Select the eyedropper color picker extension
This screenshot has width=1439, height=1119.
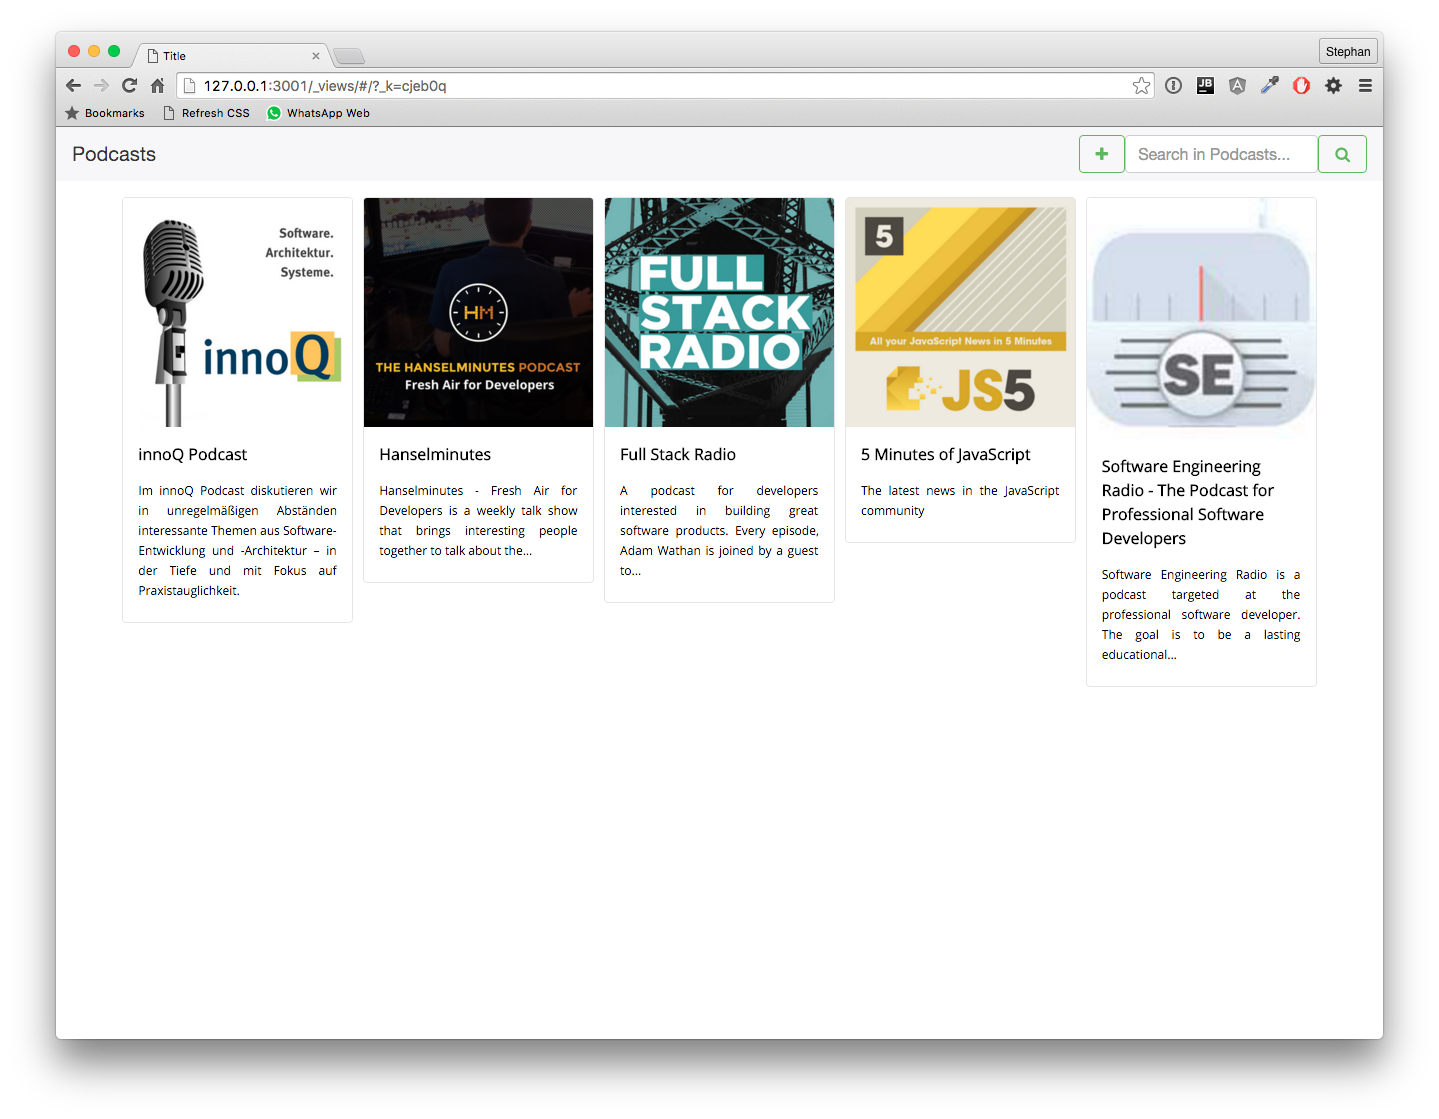click(x=1269, y=86)
